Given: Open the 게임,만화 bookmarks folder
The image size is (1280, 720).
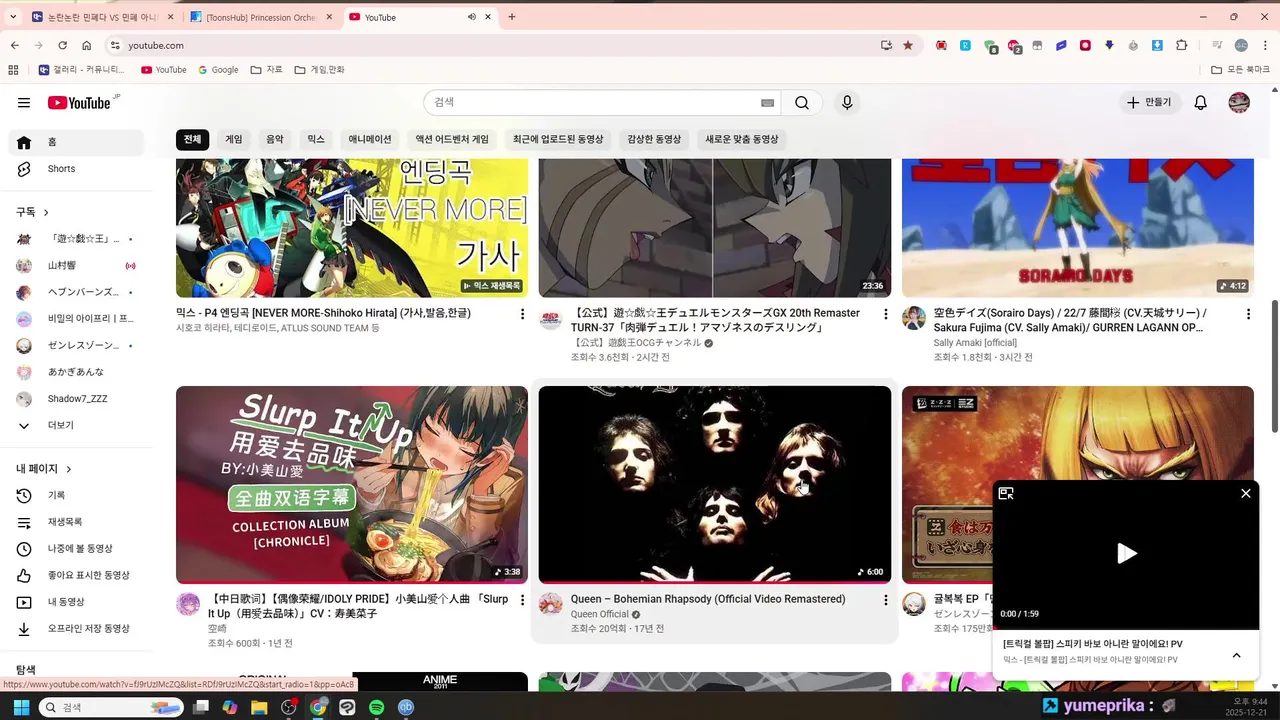Looking at the screenshot, I should [319, 70].
